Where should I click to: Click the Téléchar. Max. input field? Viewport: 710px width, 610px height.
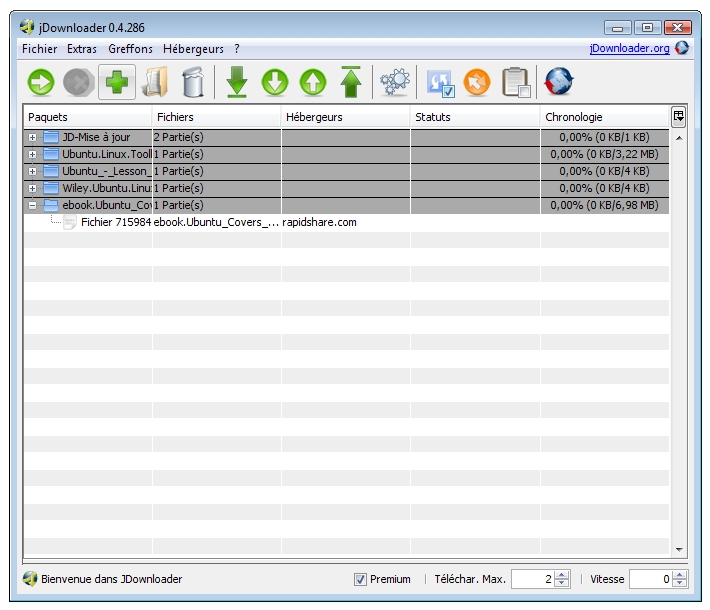tap(533, 579)
